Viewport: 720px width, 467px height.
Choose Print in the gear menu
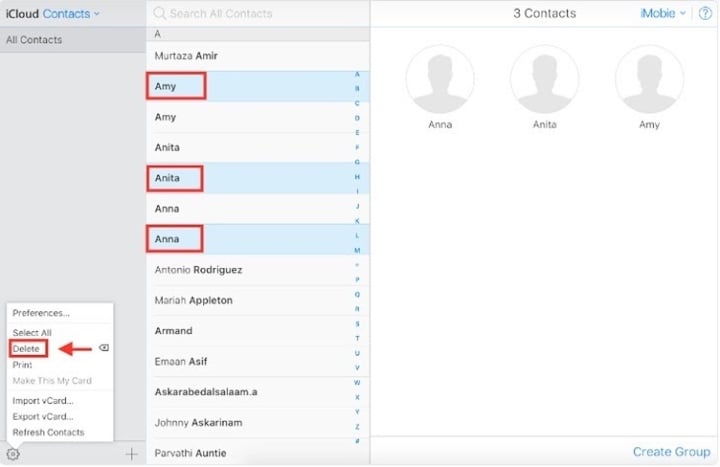pos(22,365)
